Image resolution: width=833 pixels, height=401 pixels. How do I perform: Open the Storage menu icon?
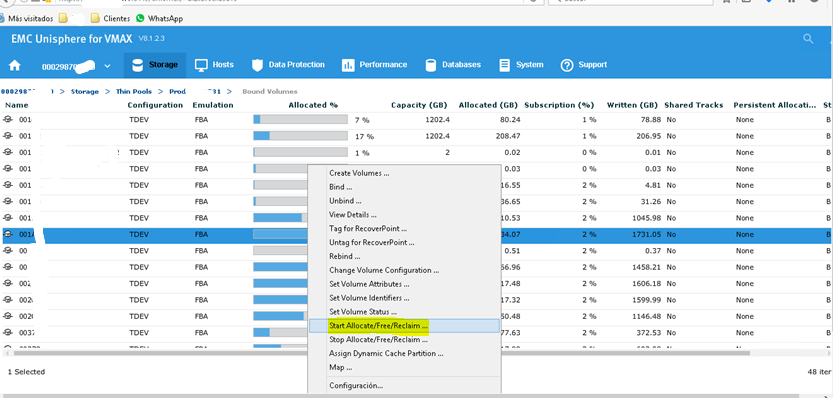[x=138, y=65]
